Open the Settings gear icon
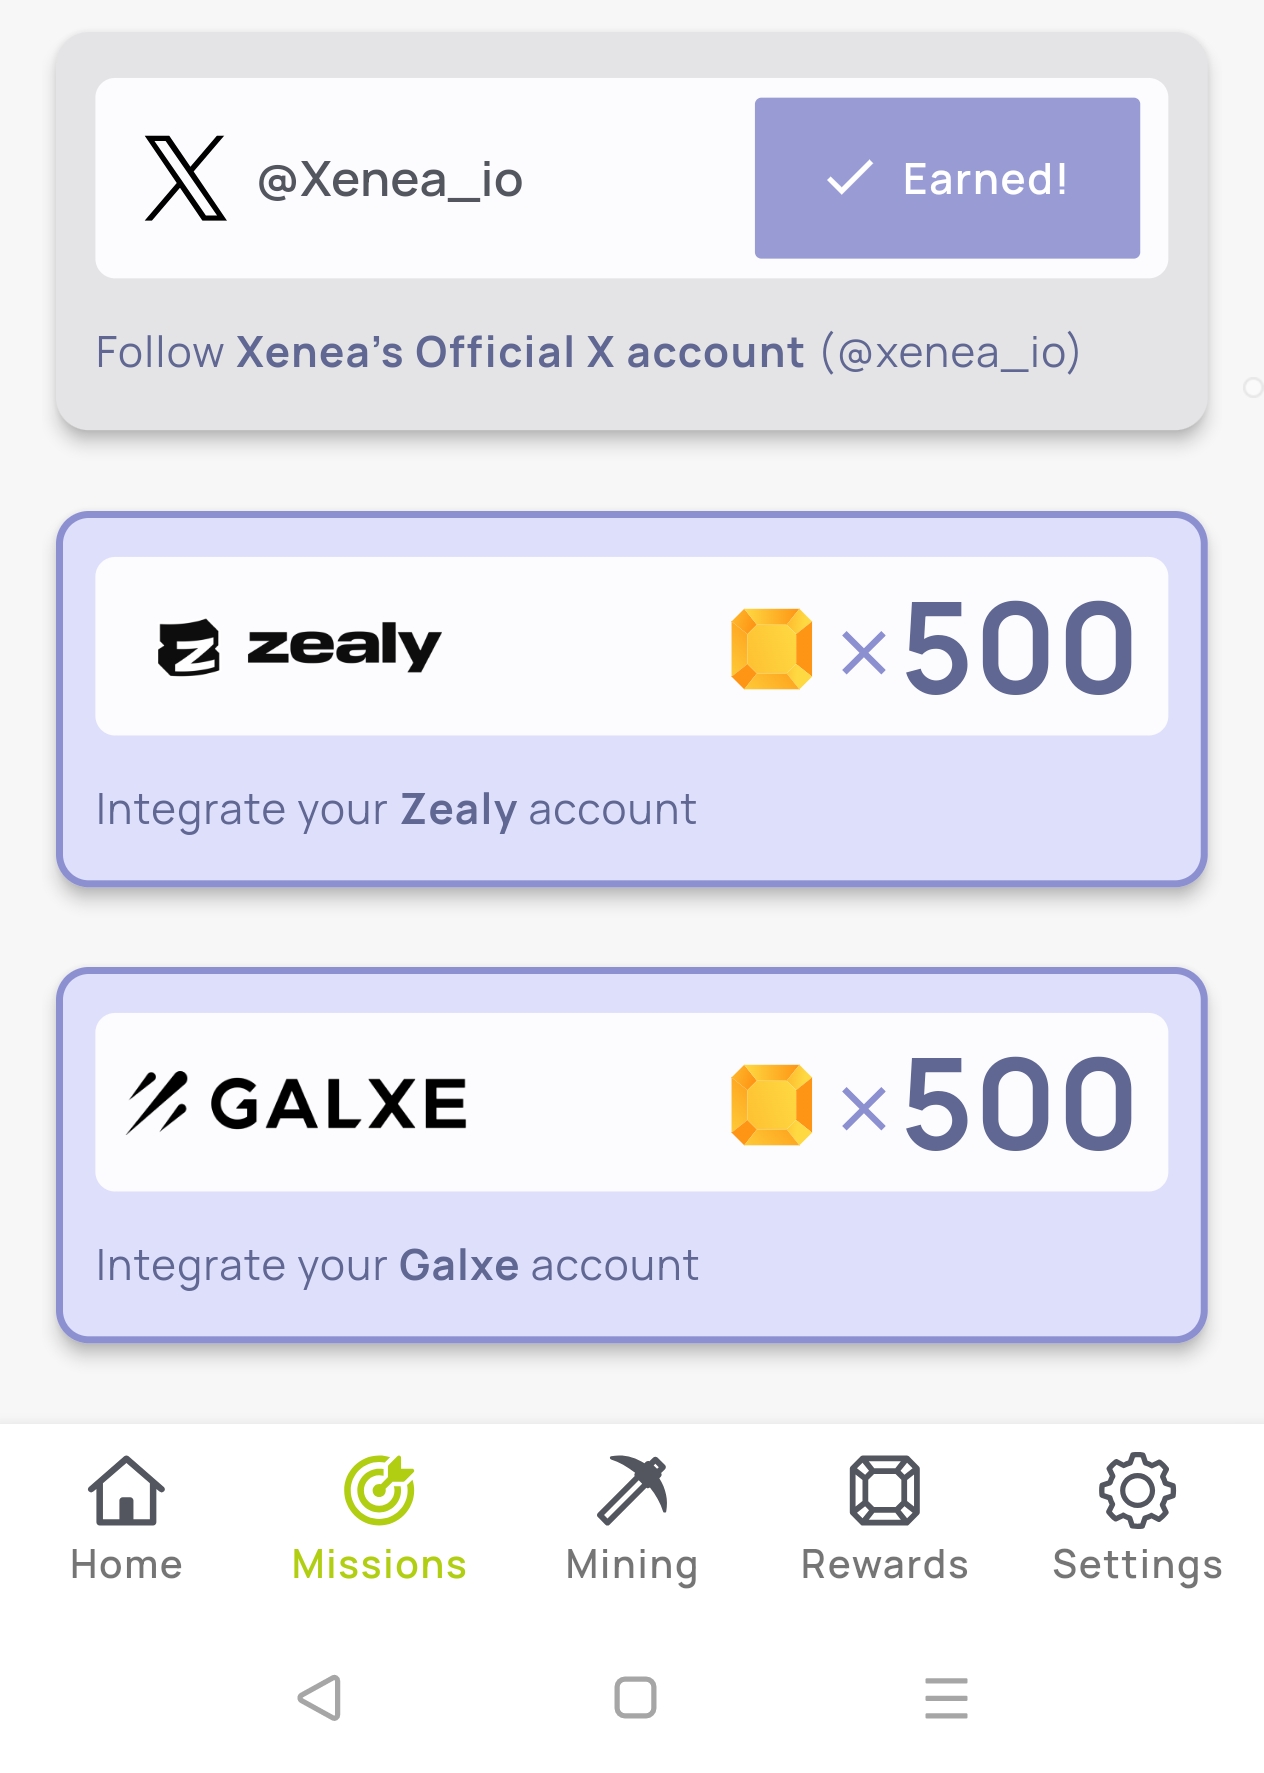 1138,1490
